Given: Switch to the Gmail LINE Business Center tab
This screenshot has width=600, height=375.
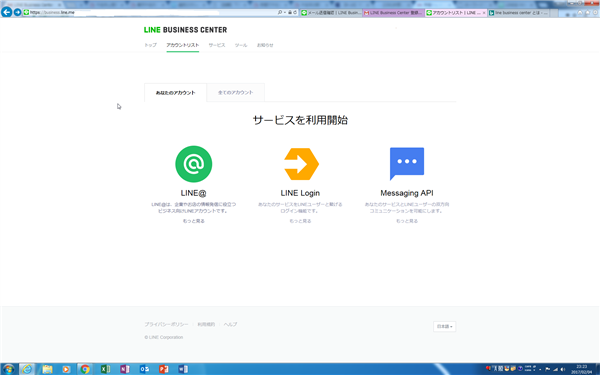Looking at the screenshot, I should click(393, 13).
